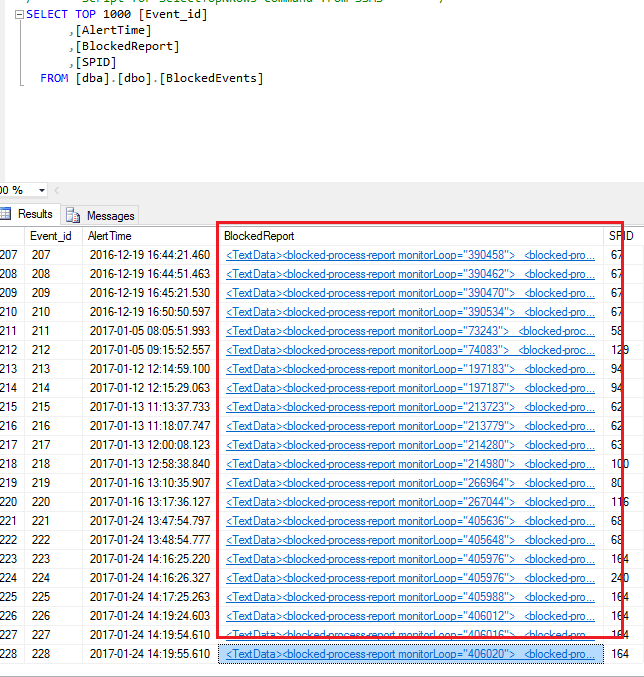The image size is (644, 677).
Task: Open blocked report link for monitorLoop 267044
Action: tap(410, 502)
